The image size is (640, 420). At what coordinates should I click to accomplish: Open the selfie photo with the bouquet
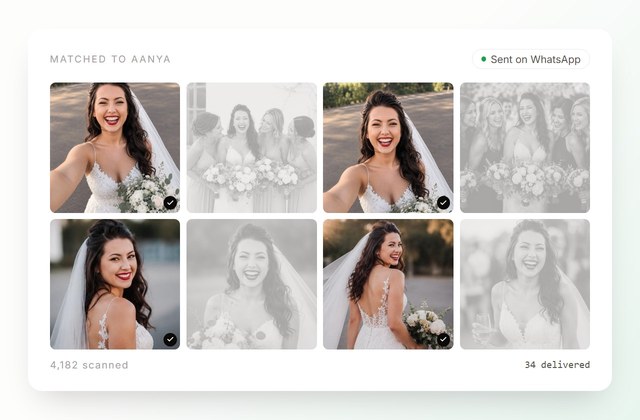(115, 148)
